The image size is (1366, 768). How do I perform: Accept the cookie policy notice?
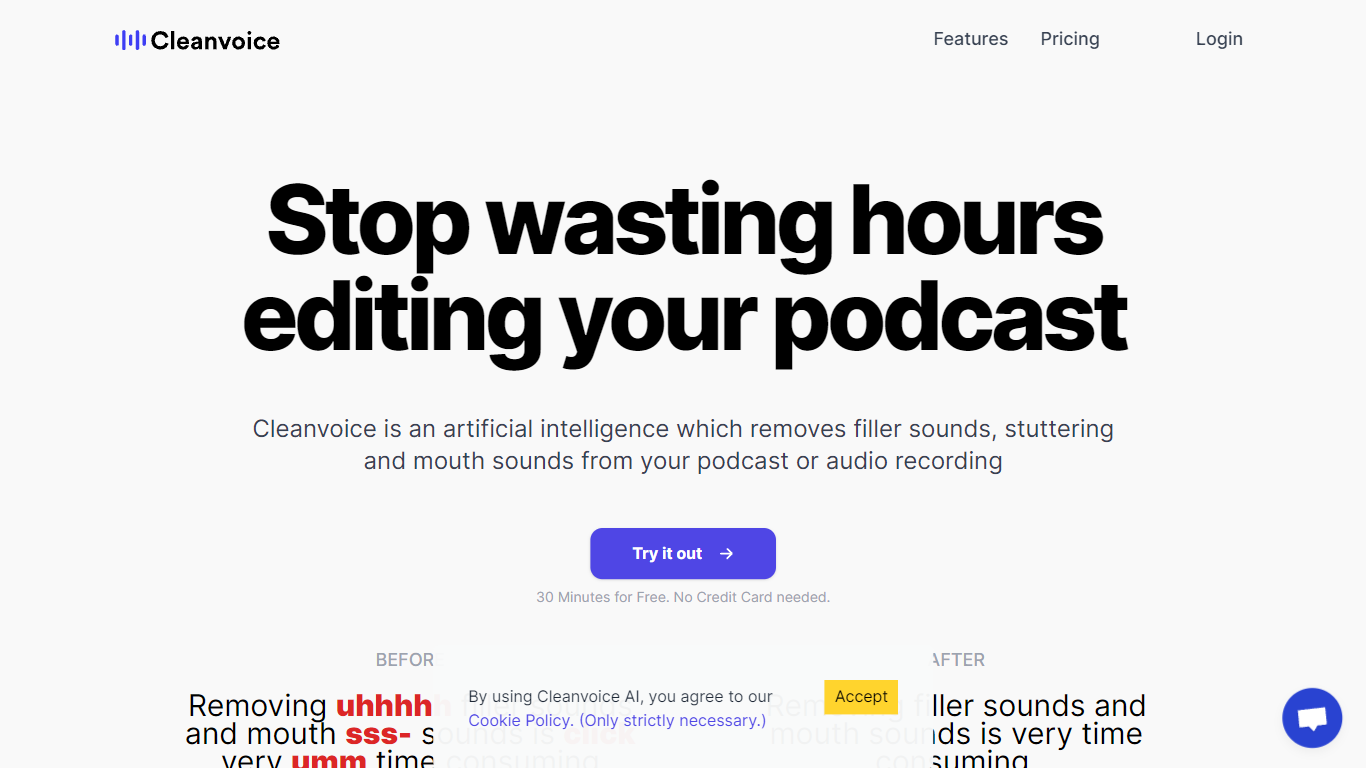click(860, 697)
